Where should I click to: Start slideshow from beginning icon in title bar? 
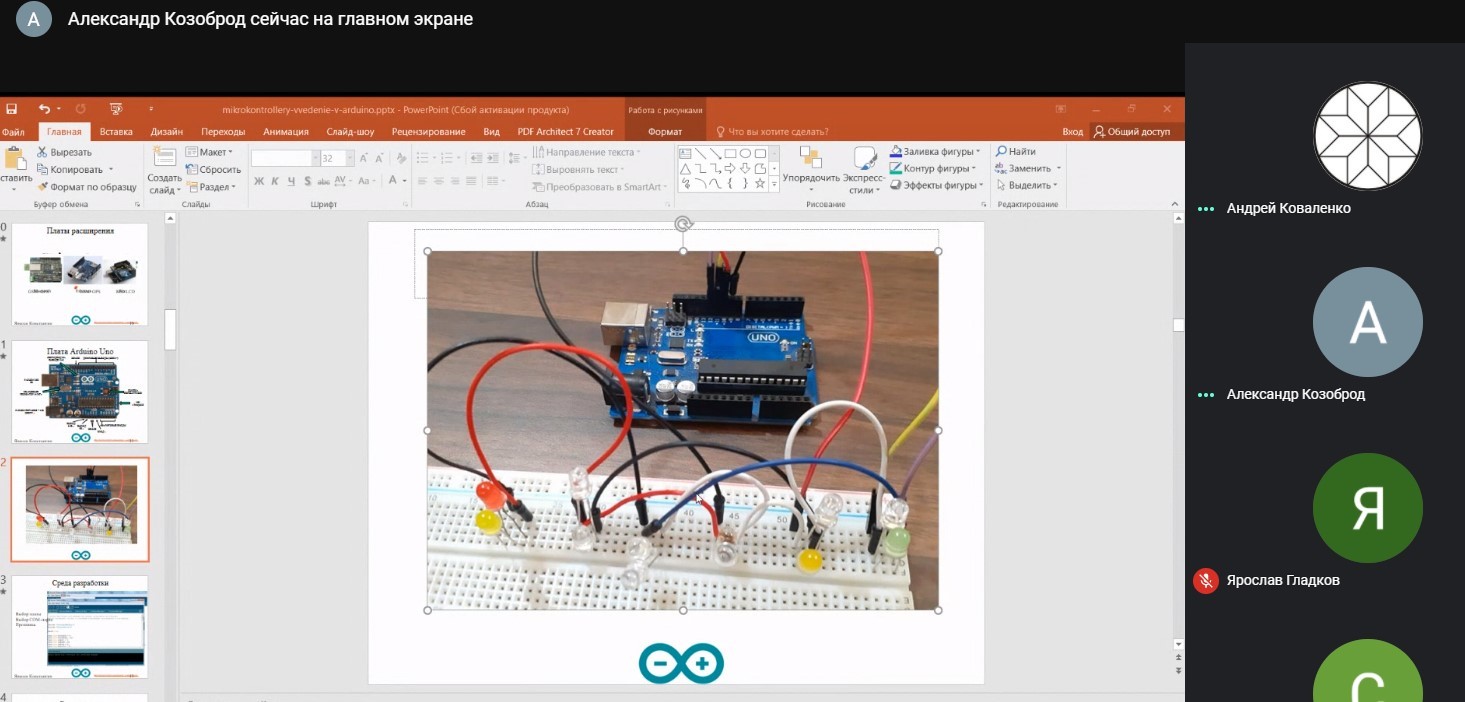pos(116,109)
